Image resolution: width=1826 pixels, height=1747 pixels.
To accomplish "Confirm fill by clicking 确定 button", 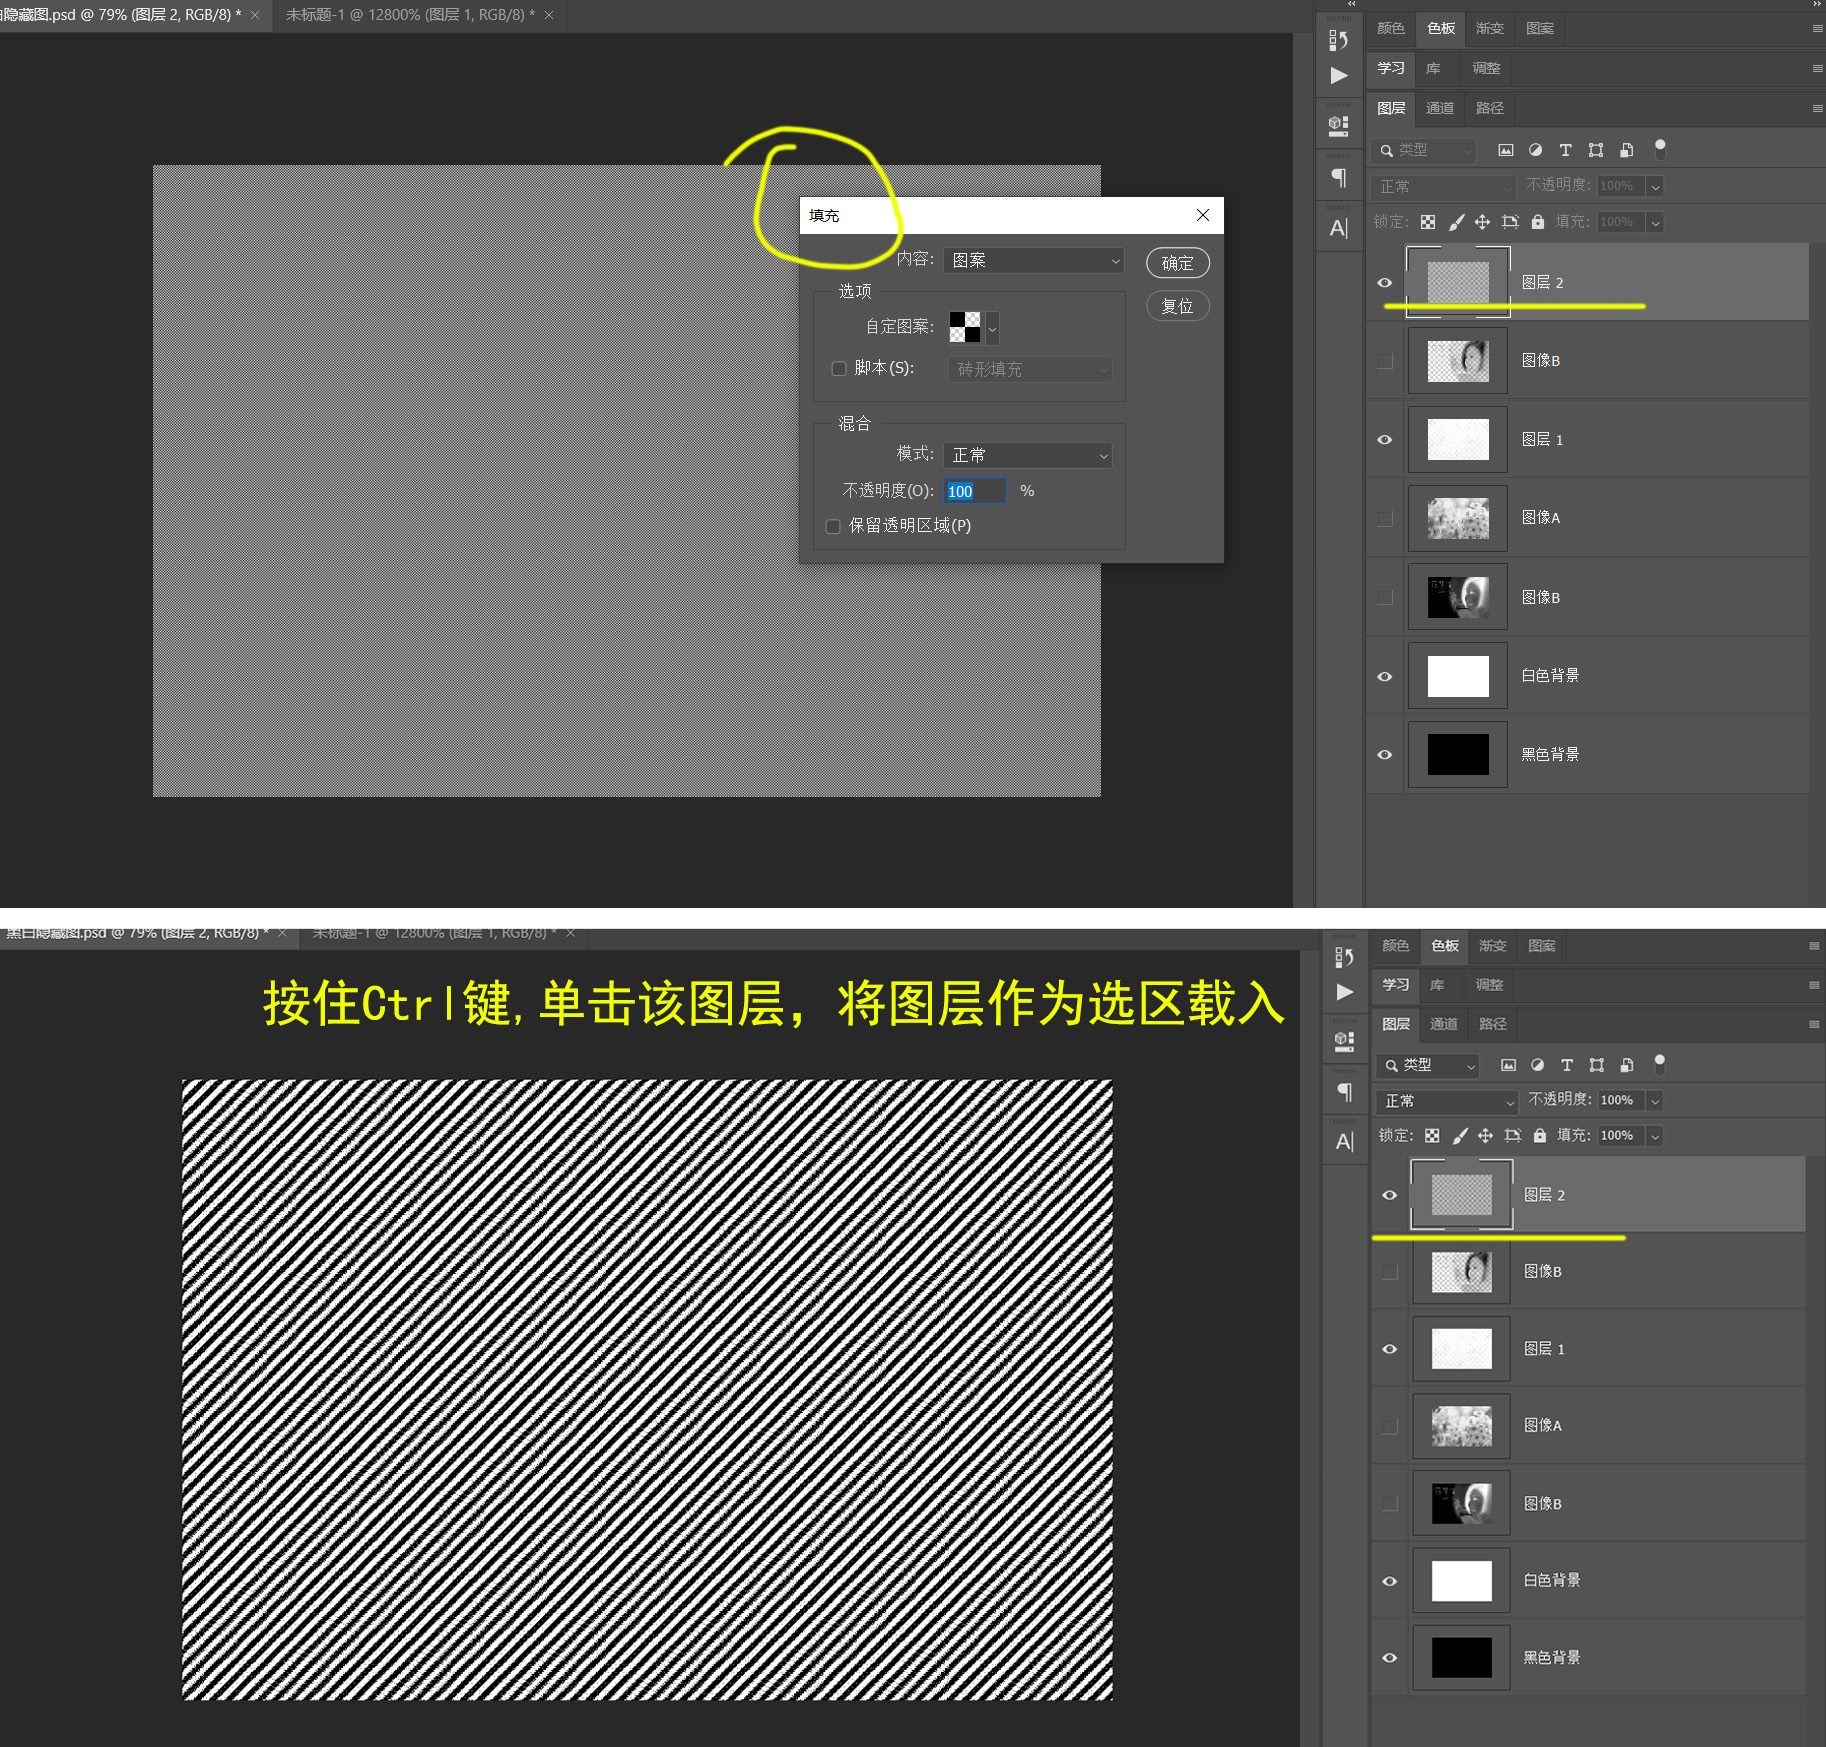I will point(1177,262).
